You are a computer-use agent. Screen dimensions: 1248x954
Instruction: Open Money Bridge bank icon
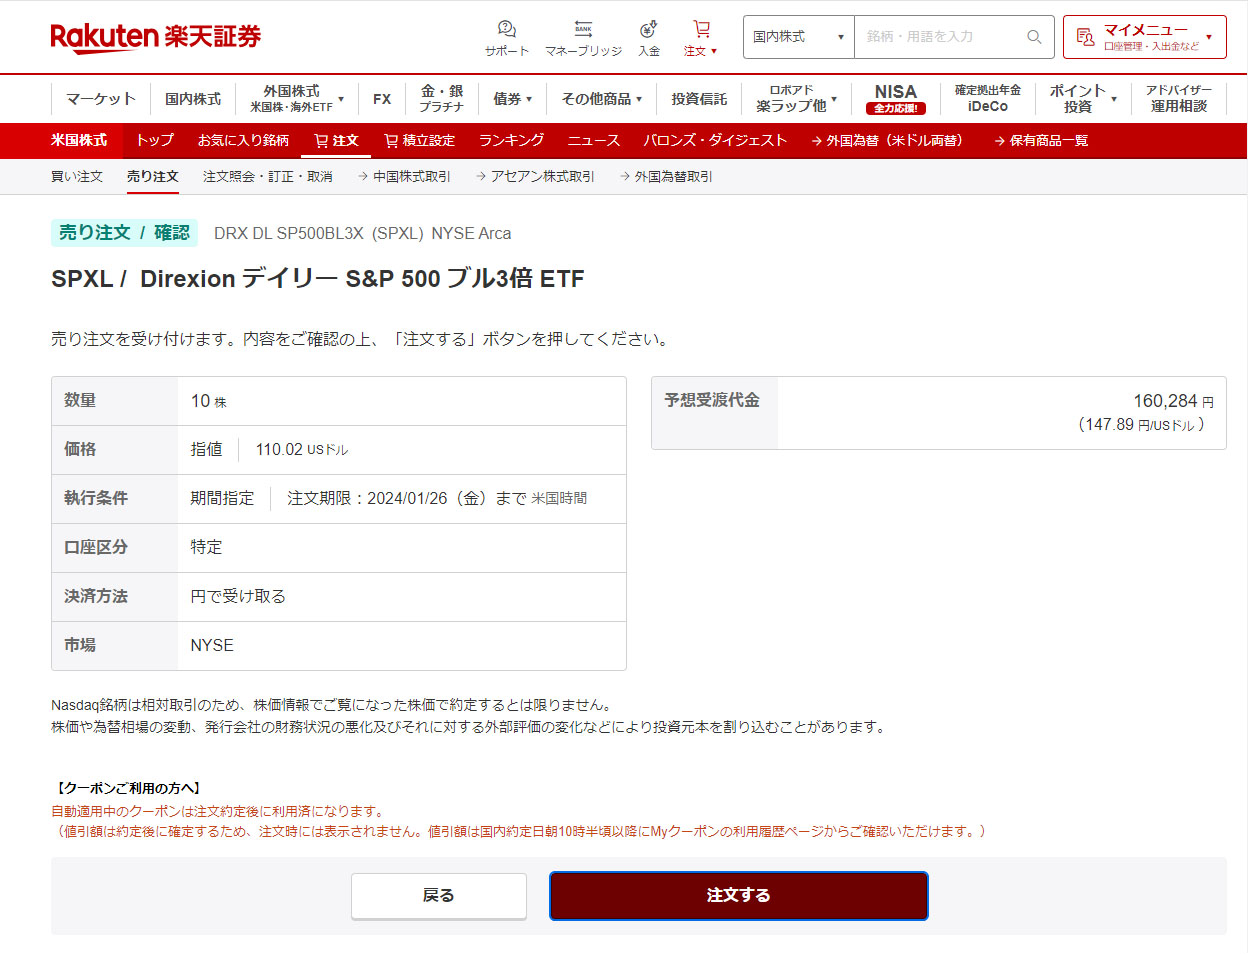coord(583,29)
